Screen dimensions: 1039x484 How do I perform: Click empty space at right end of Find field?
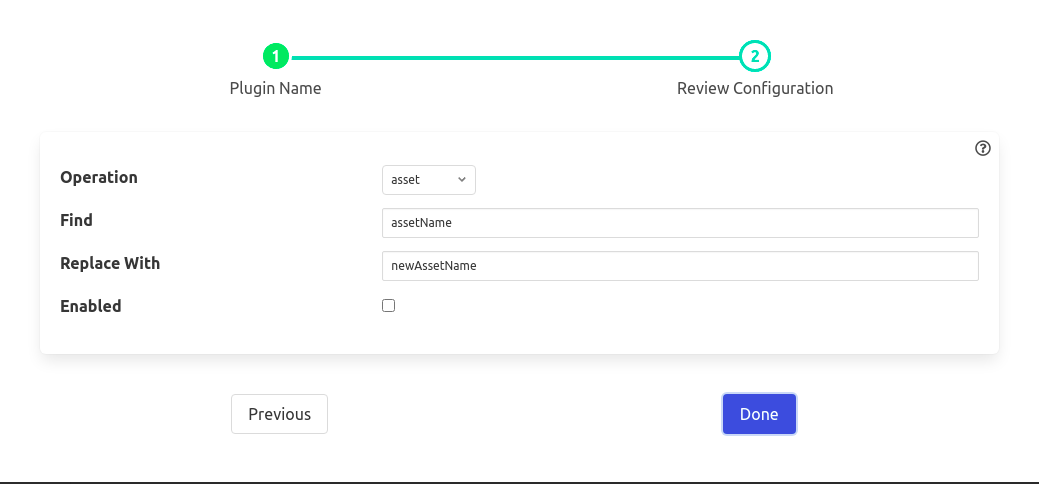click(x=940, y=223)
